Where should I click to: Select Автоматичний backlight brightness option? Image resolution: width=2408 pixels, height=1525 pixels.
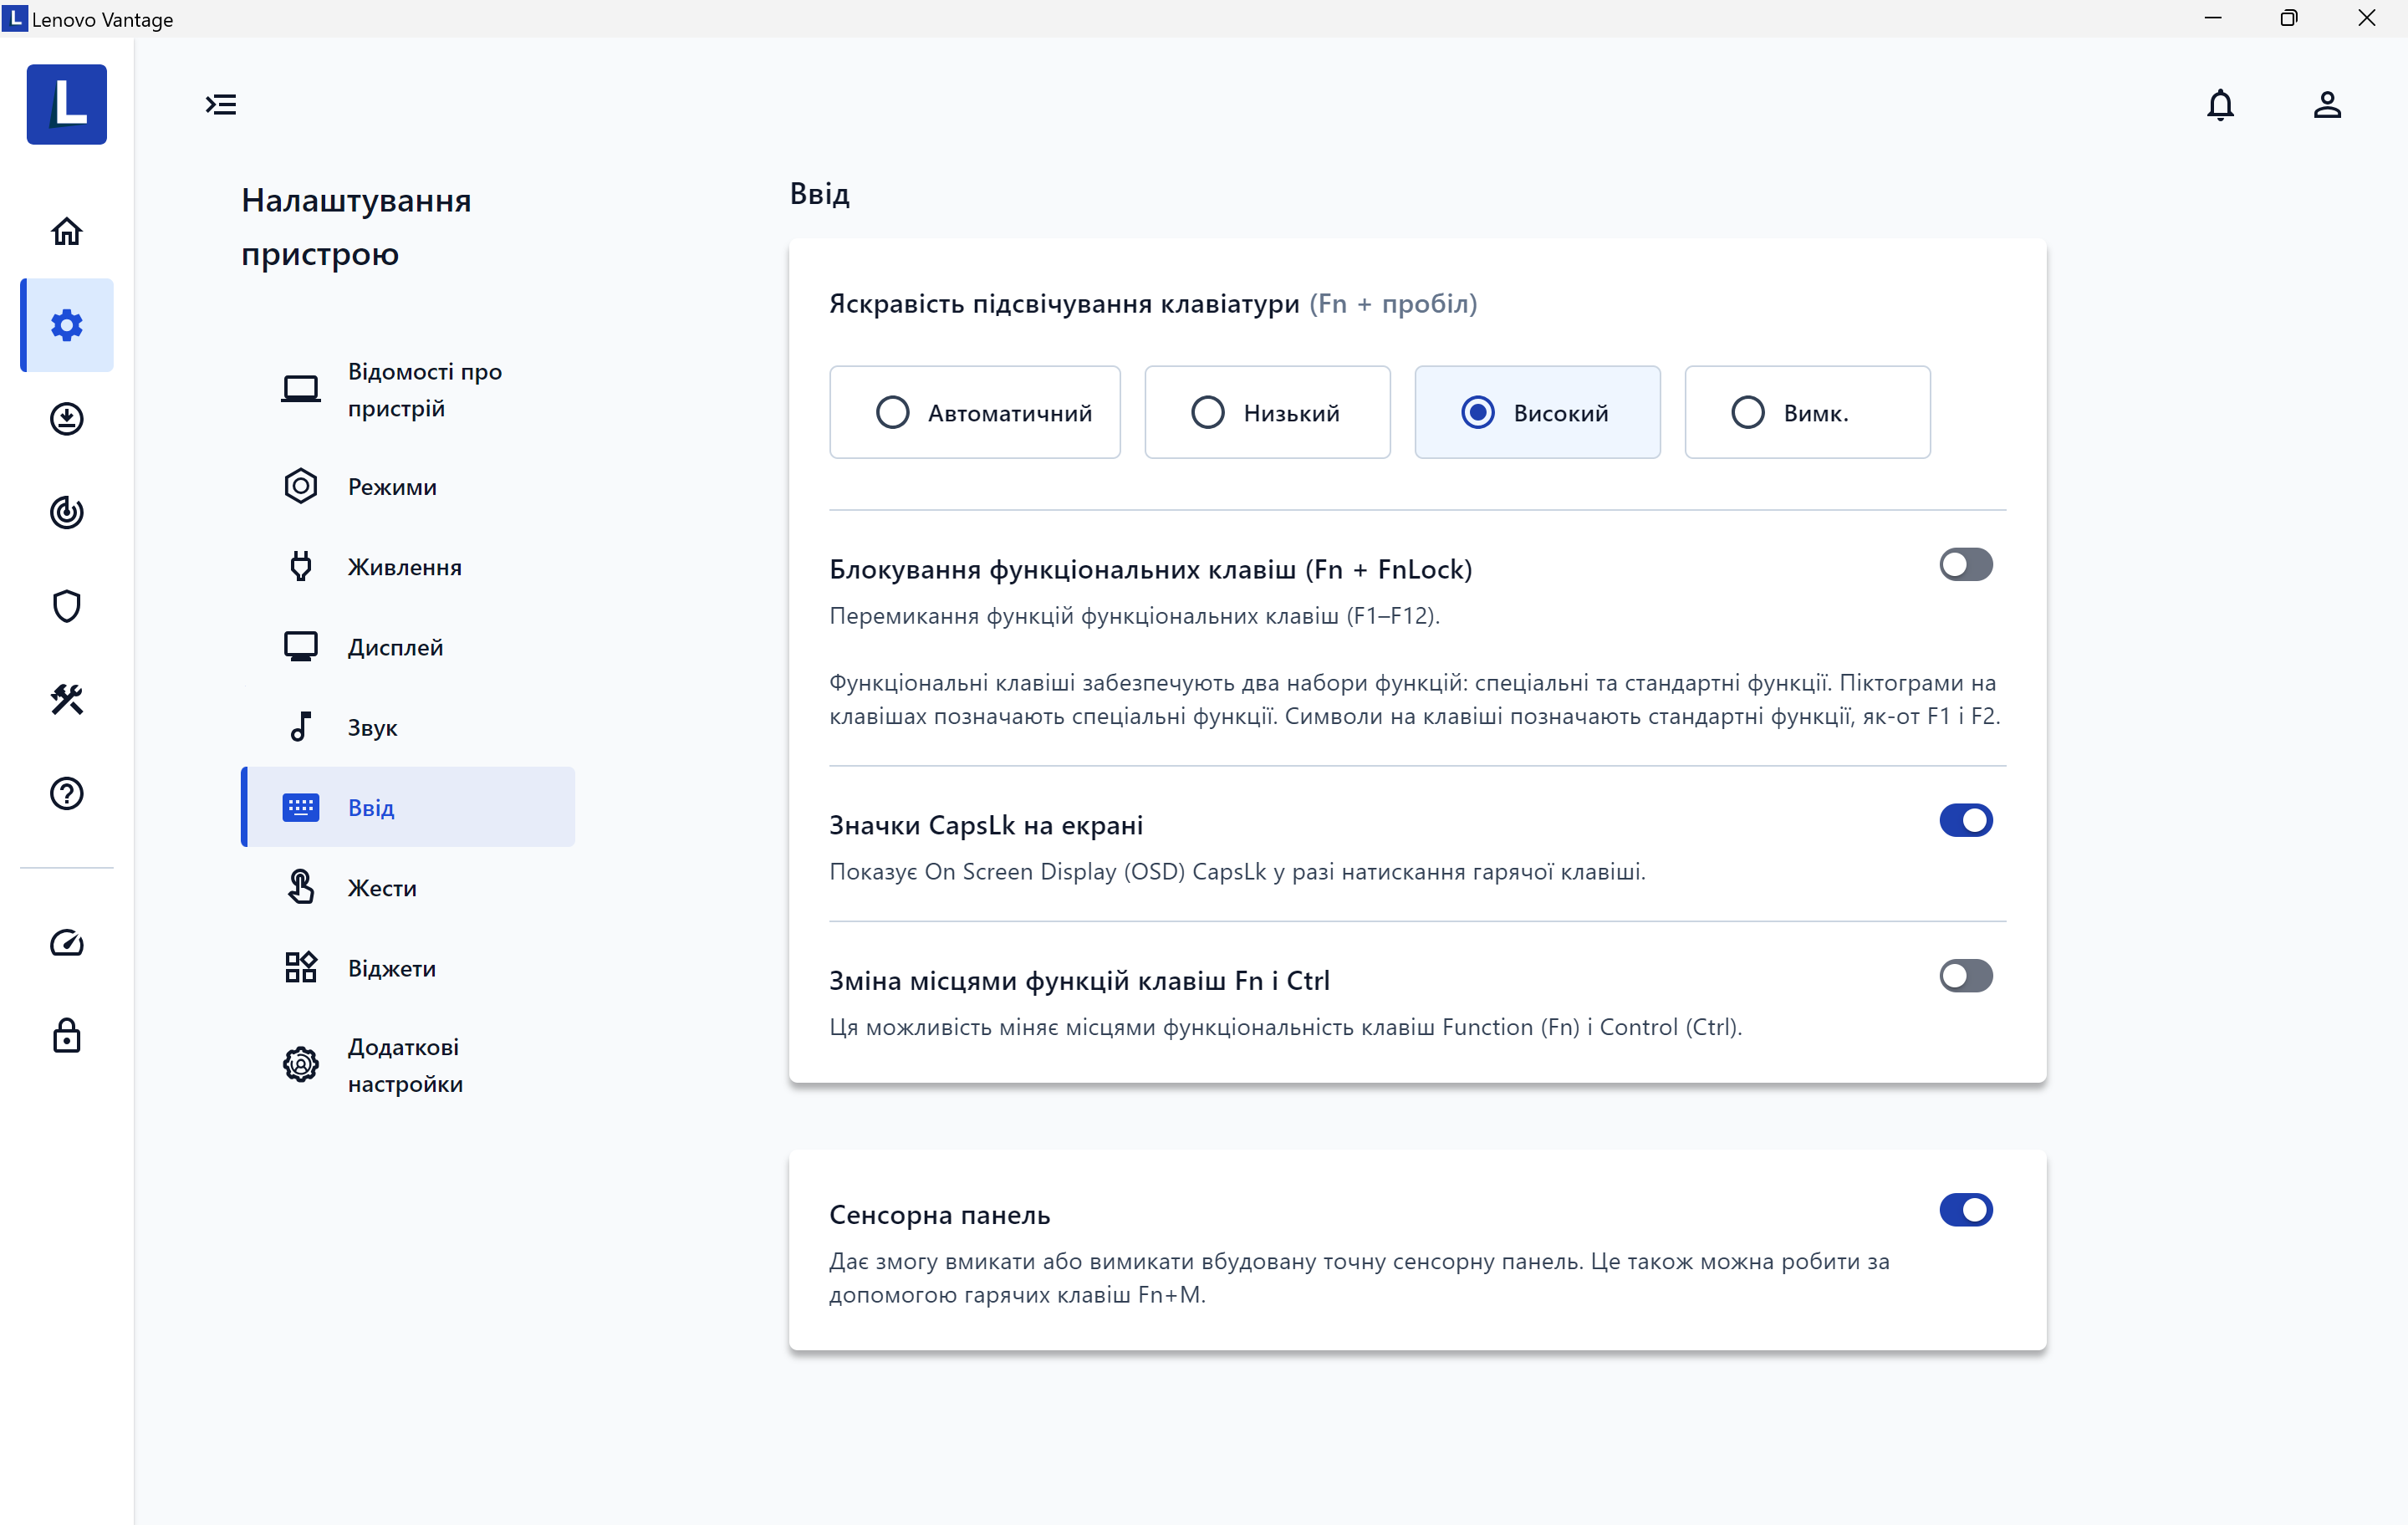974,412
